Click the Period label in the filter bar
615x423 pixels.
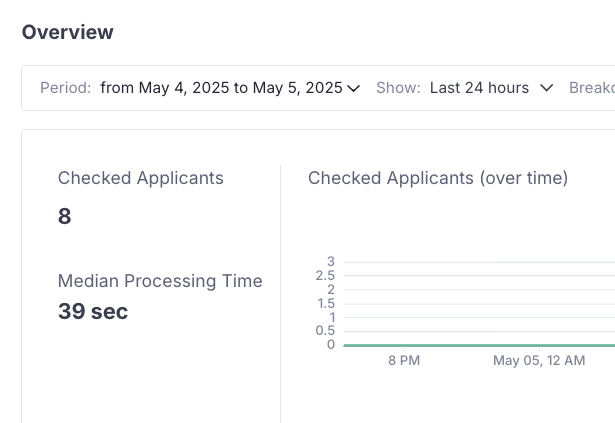[66, 88]
